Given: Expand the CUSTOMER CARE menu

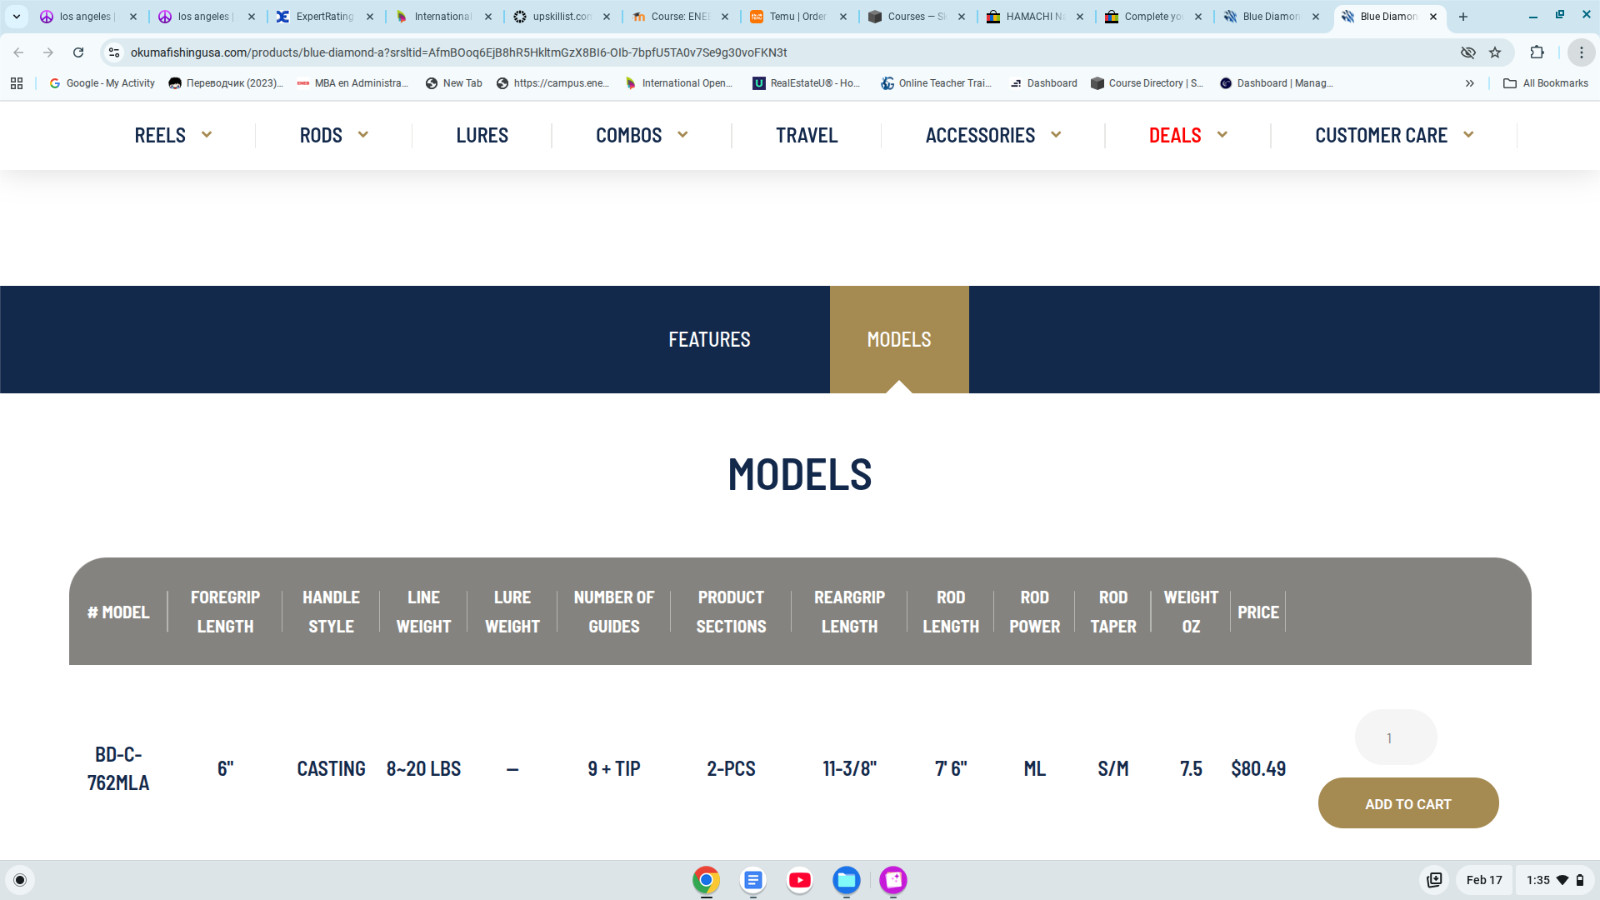Looking at the screenshot, I should [x=1394, y=135].
